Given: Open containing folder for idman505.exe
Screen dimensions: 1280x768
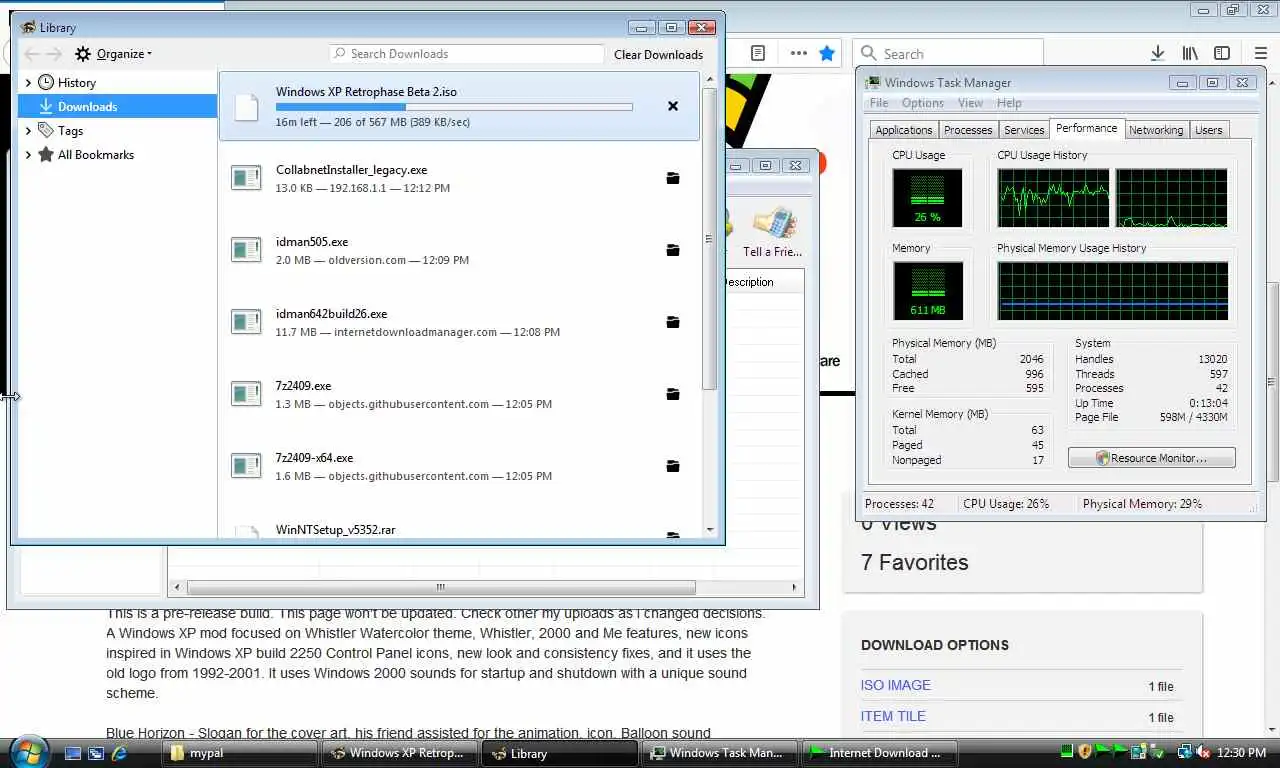Looking at the screenshot, I should click(673, 250).
